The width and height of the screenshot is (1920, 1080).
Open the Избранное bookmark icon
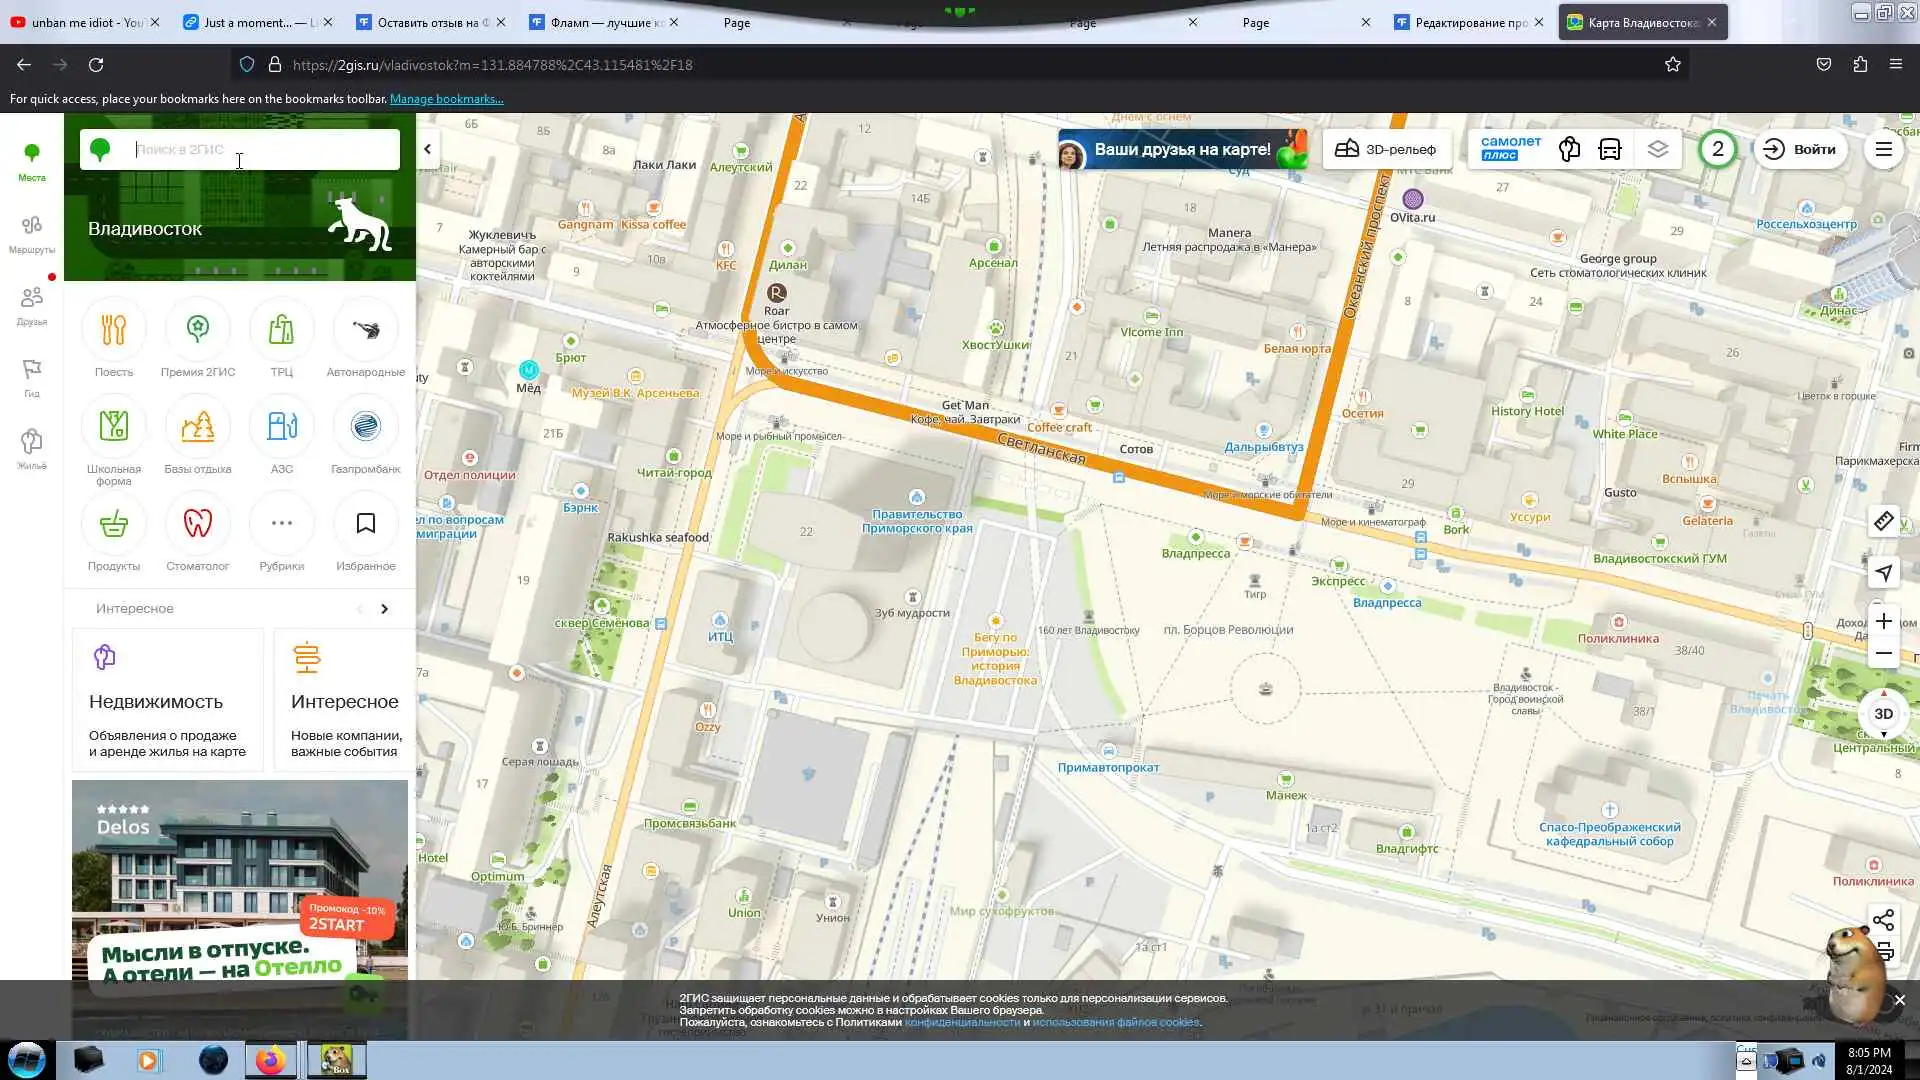[x=365, y=524]
